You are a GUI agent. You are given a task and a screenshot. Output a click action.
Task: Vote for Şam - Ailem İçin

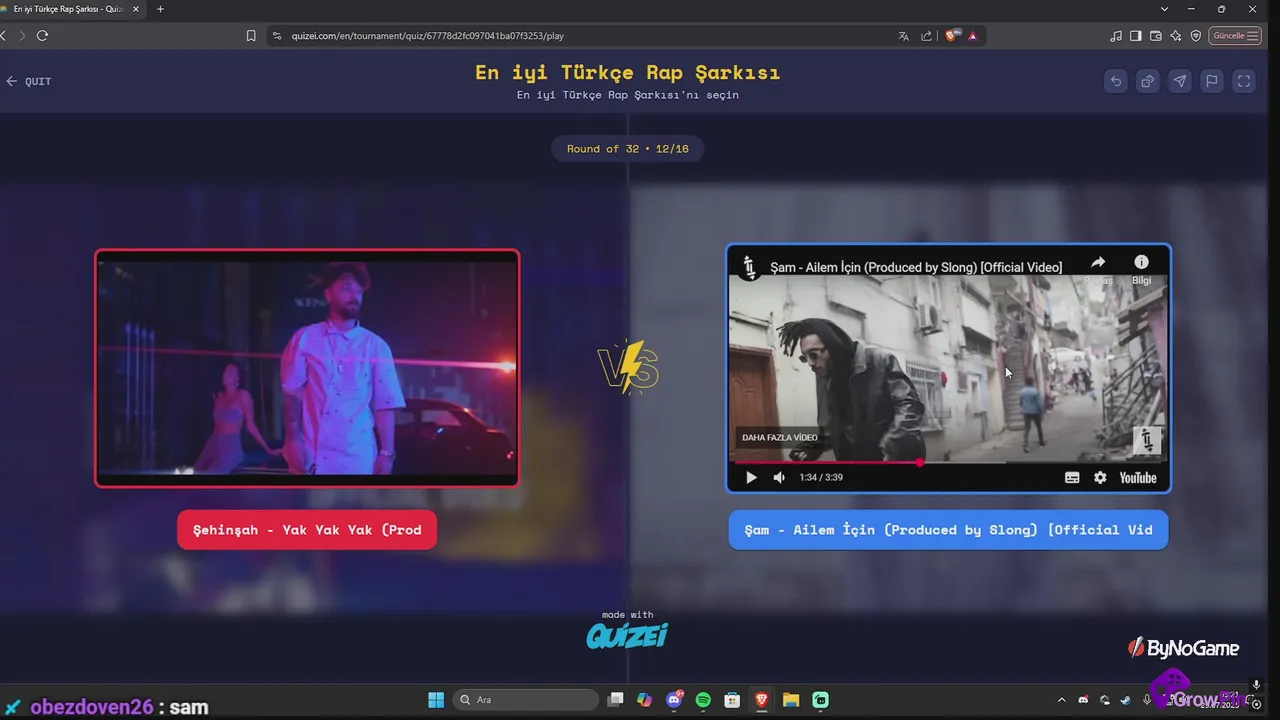948,530
